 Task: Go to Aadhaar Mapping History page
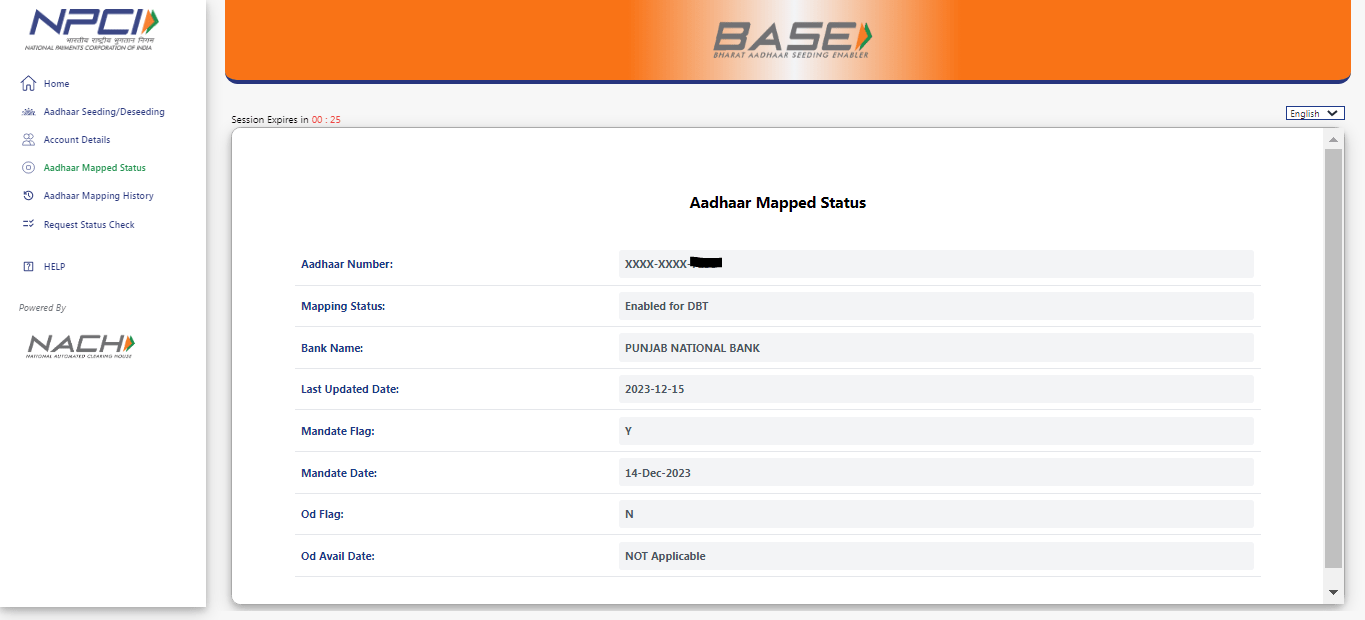pyautogui.click(x=98, y=196)
